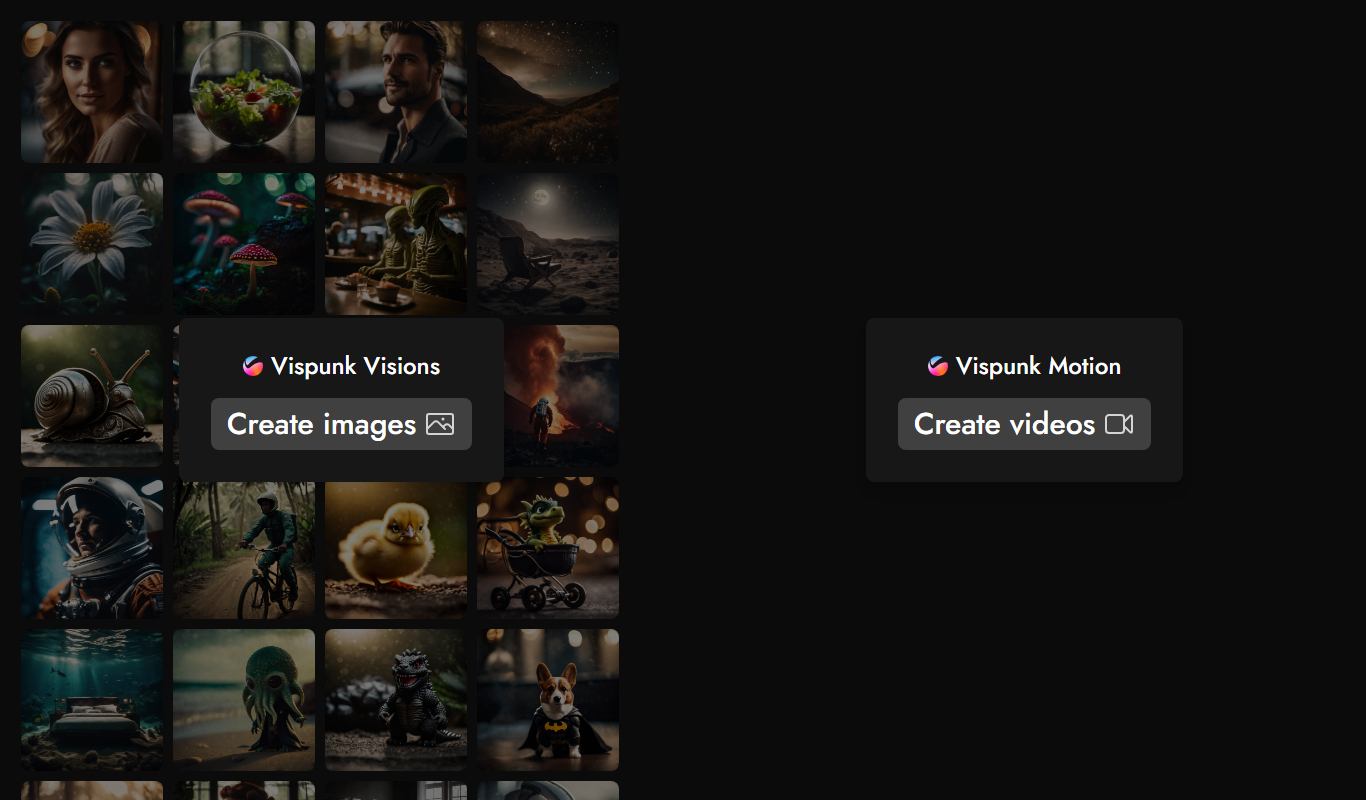Open the beach chair under moon thumbnail
Screen dimensions: 1366x800
(548, 244)
